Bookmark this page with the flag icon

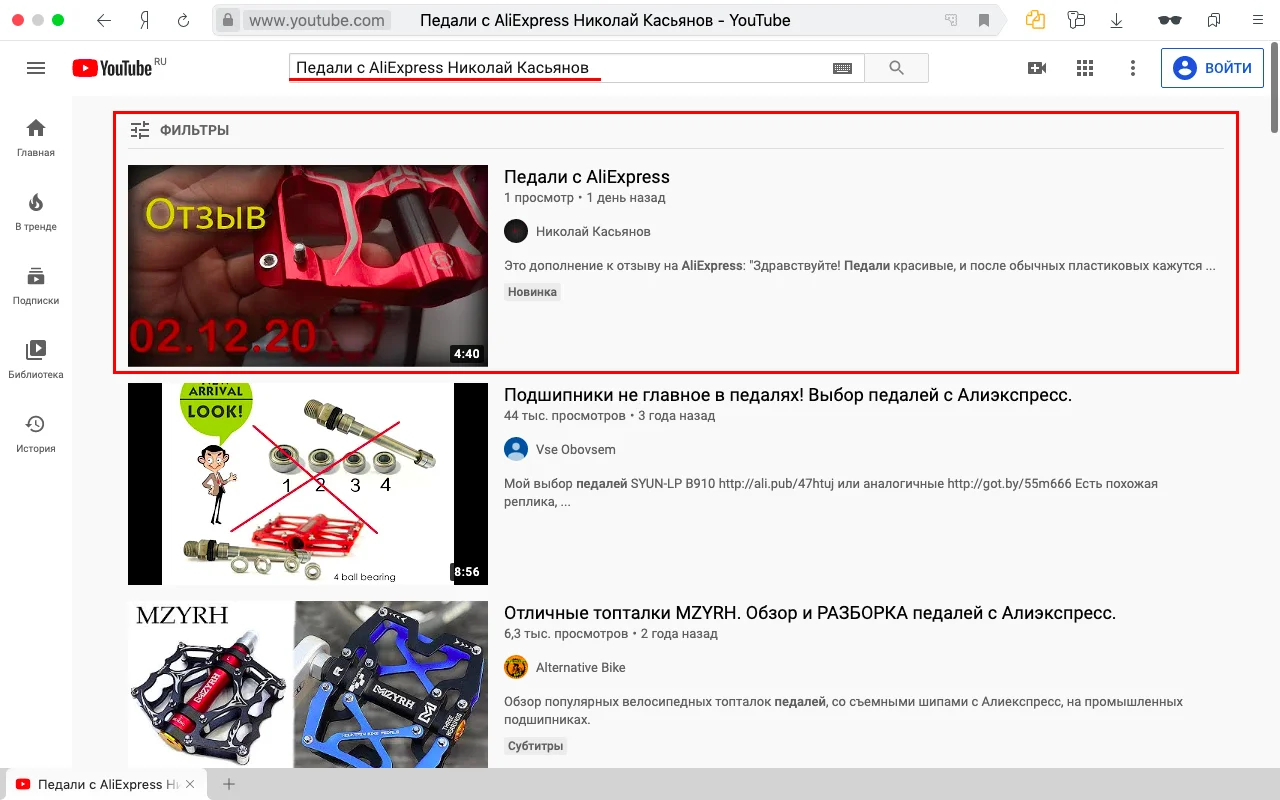click(984, 20)
